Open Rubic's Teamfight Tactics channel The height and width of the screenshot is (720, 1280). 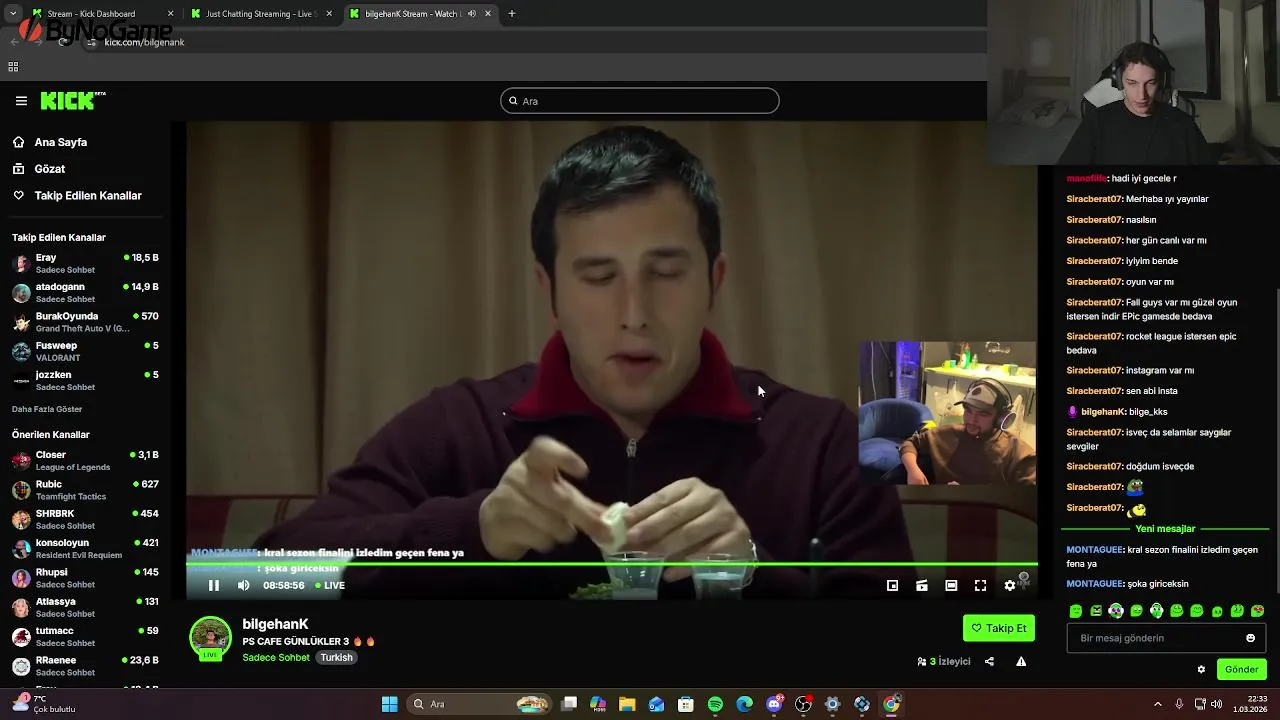pyautogui.click(x=85, y=490)
